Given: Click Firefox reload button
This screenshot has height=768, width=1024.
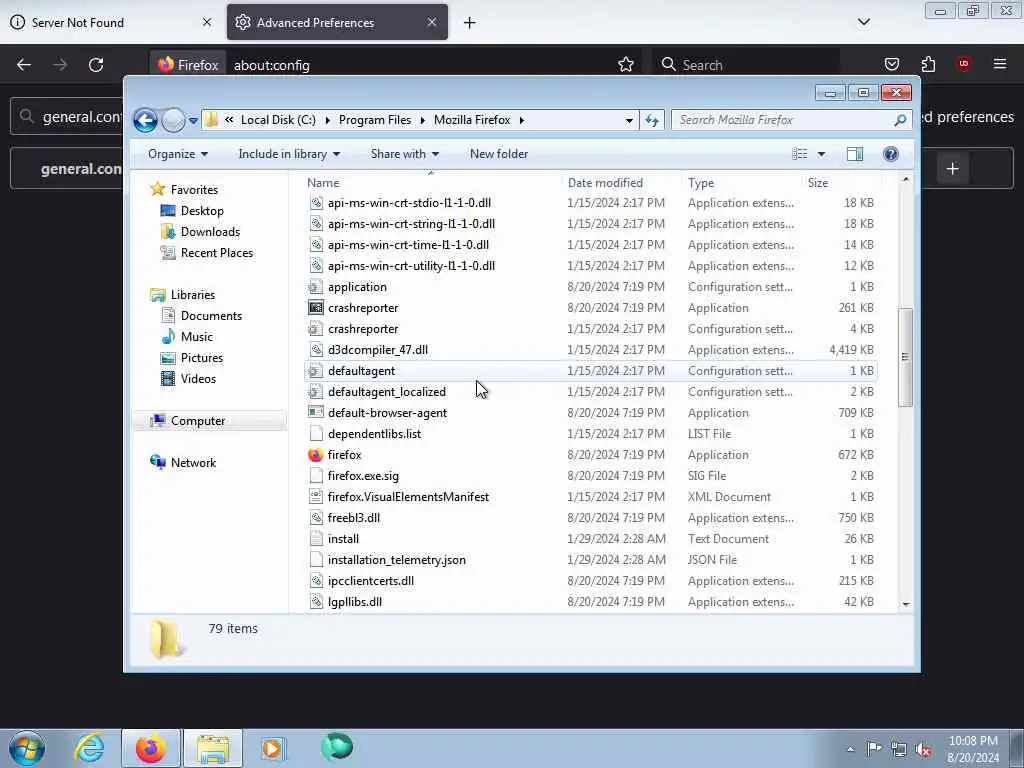Looking at the screenshot, I should [96, 65].
